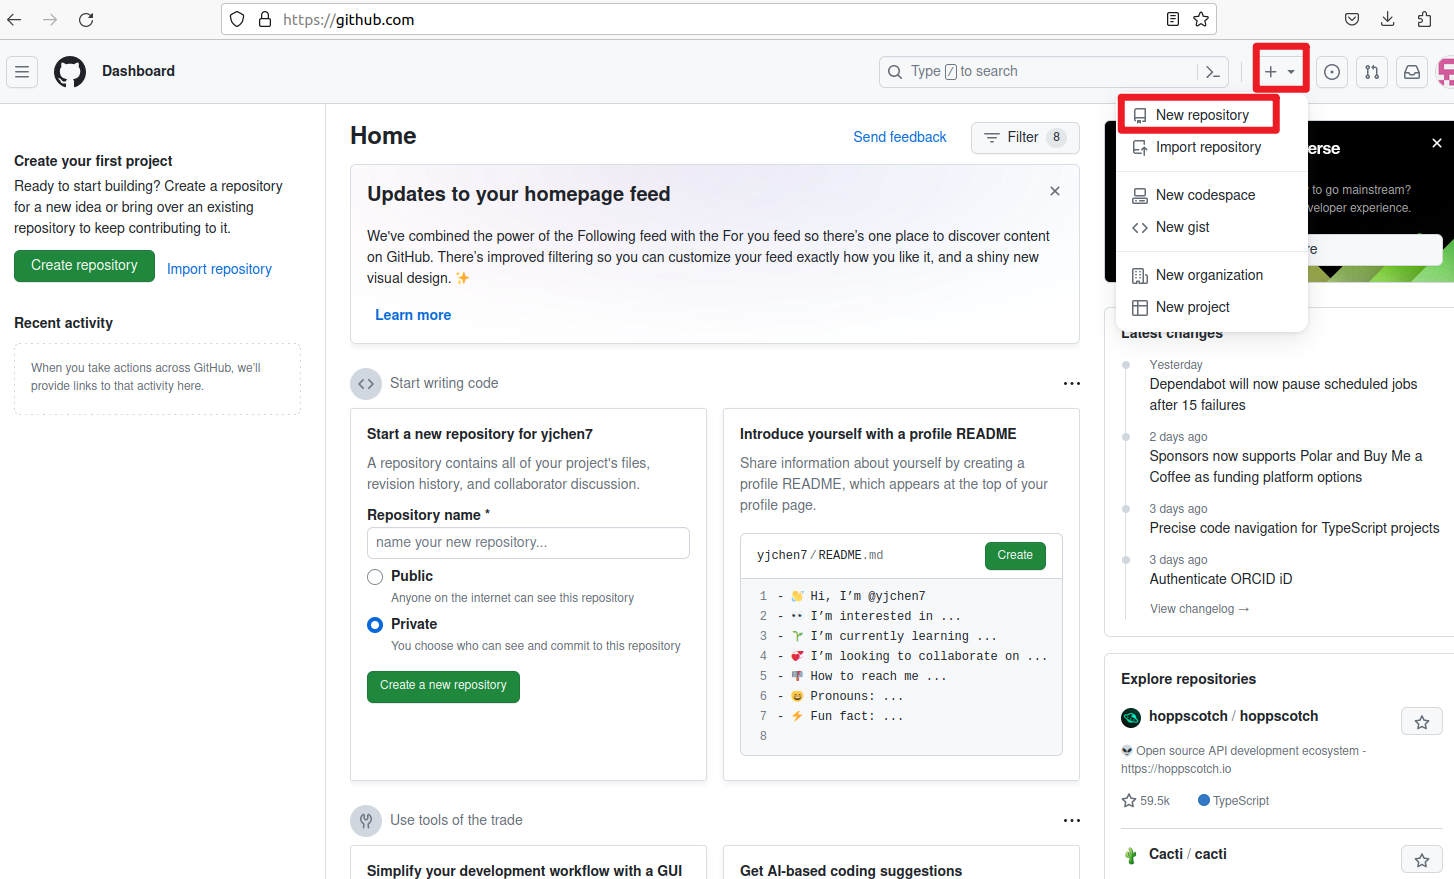Star the hoppscotch repository
1454x879 pixels.
[1422, 722]
